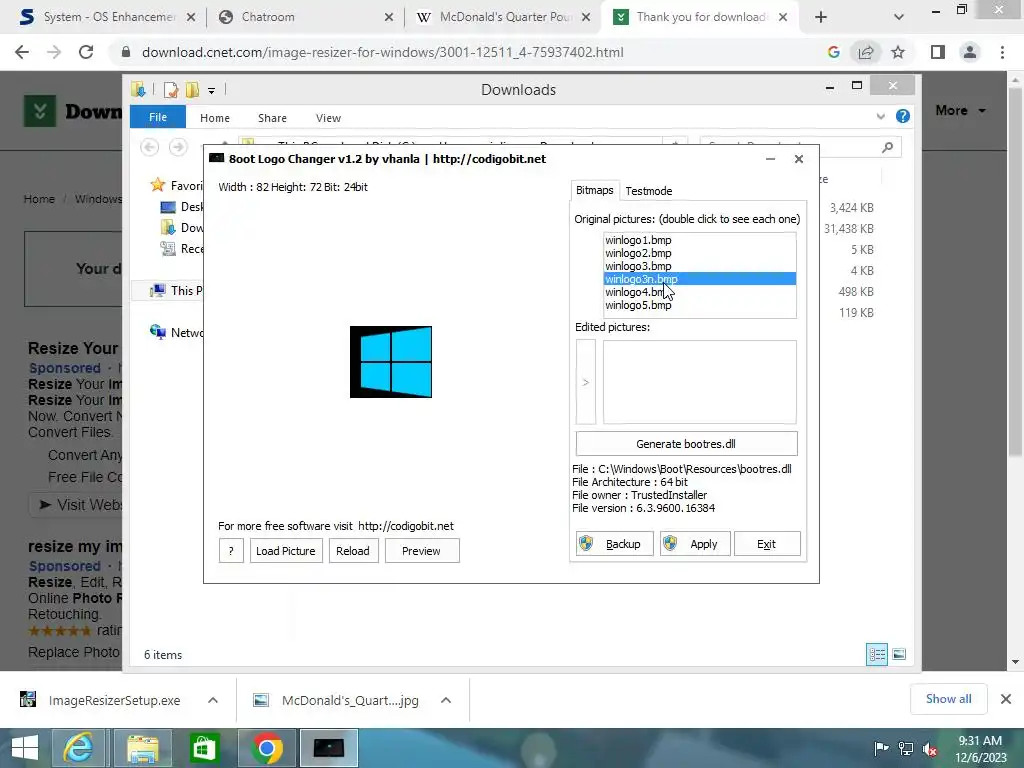
Task: Open the Home ribbon tab in Downloads
Action: click(x=215, y=118)
